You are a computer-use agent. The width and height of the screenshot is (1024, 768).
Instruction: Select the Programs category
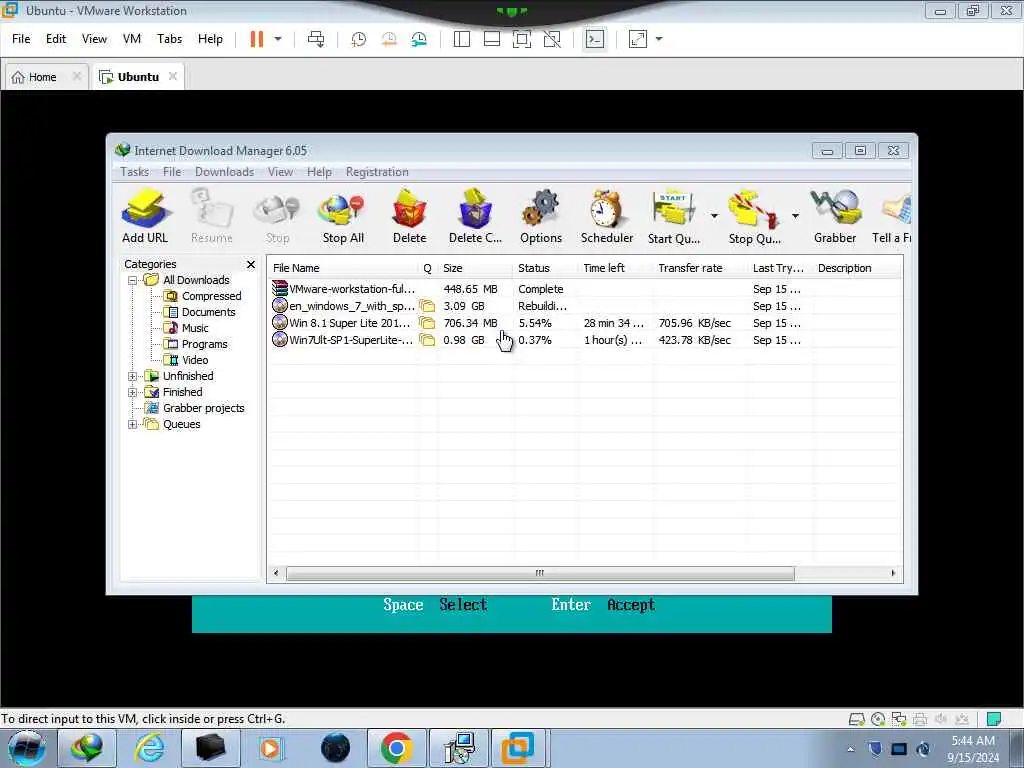(x=204, y=344)
